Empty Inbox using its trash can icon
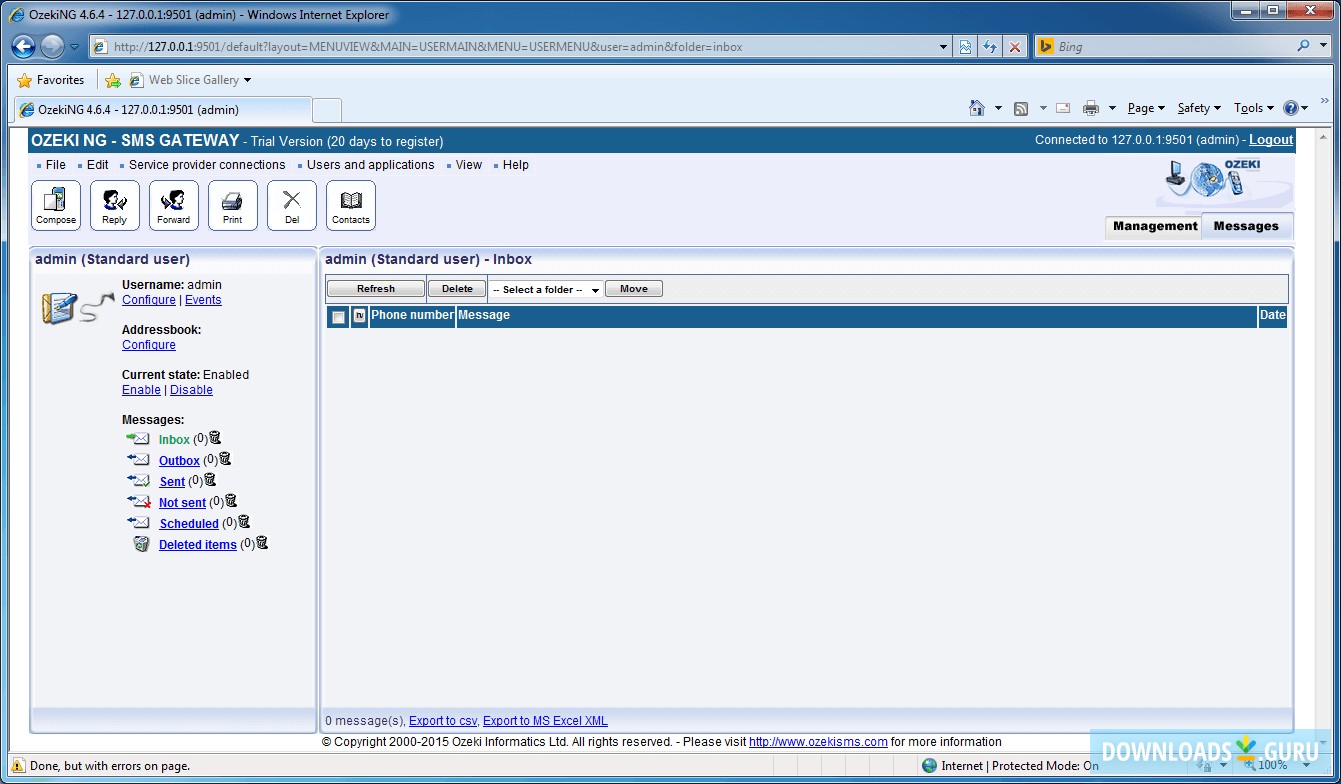Image resolution: width=1341 pixels, height=784 pixels. (x=215, y=438)
